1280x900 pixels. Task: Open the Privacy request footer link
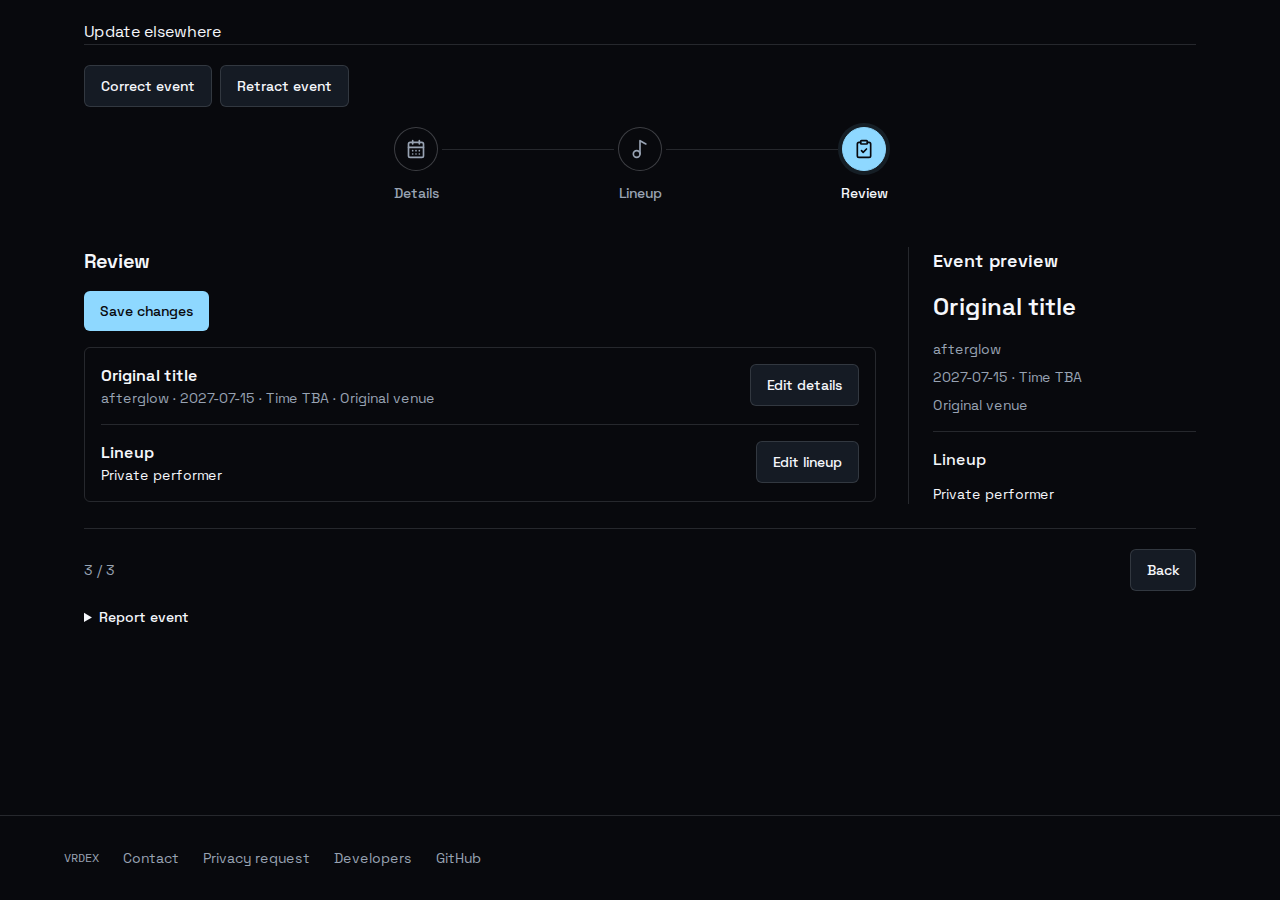coord(256,858)
